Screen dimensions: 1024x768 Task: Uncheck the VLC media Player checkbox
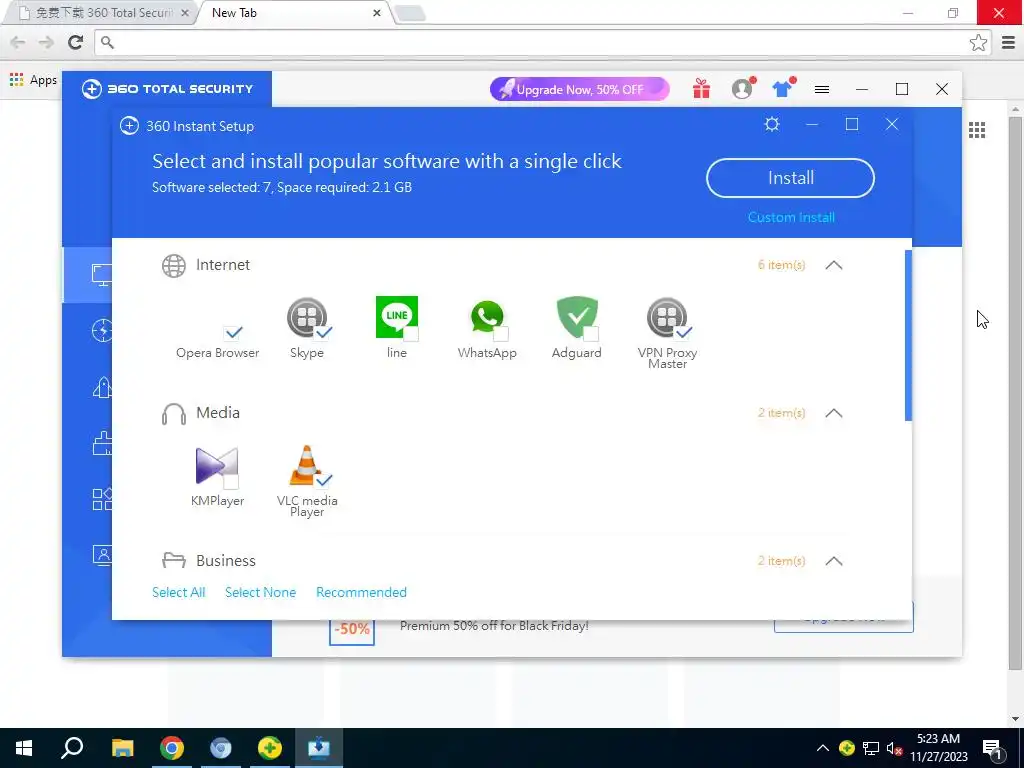[323, 481]
